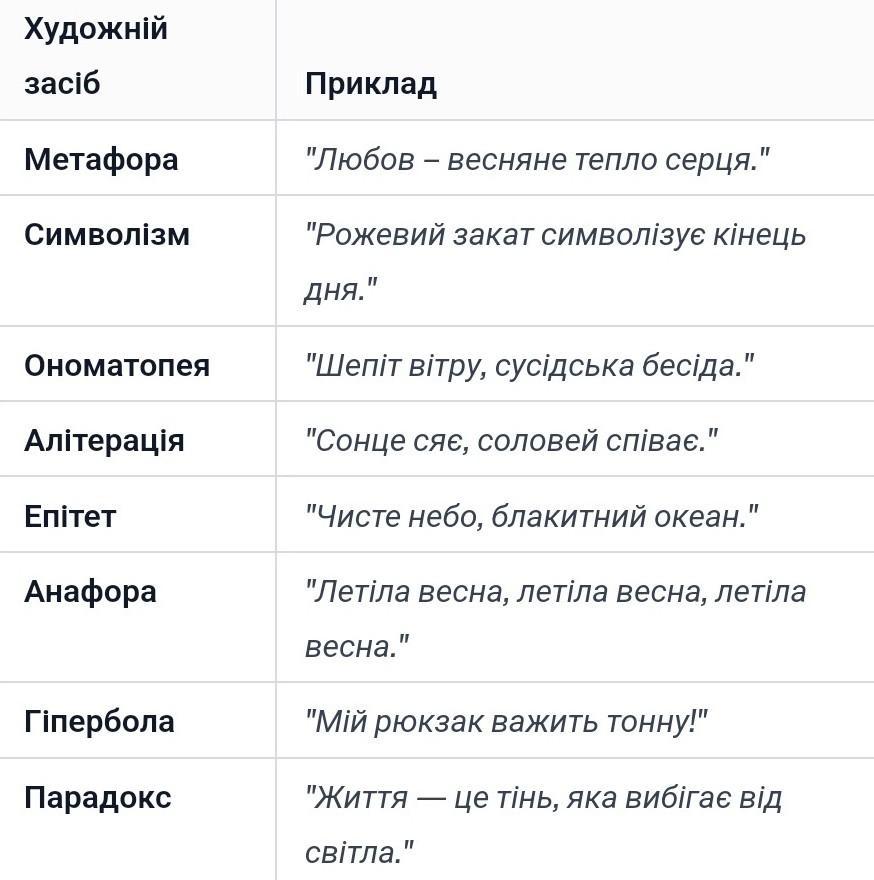Click the example "Чисте небо, блакитний океан."
Viewport: 874px width, 880px height.
pos(531,516)
